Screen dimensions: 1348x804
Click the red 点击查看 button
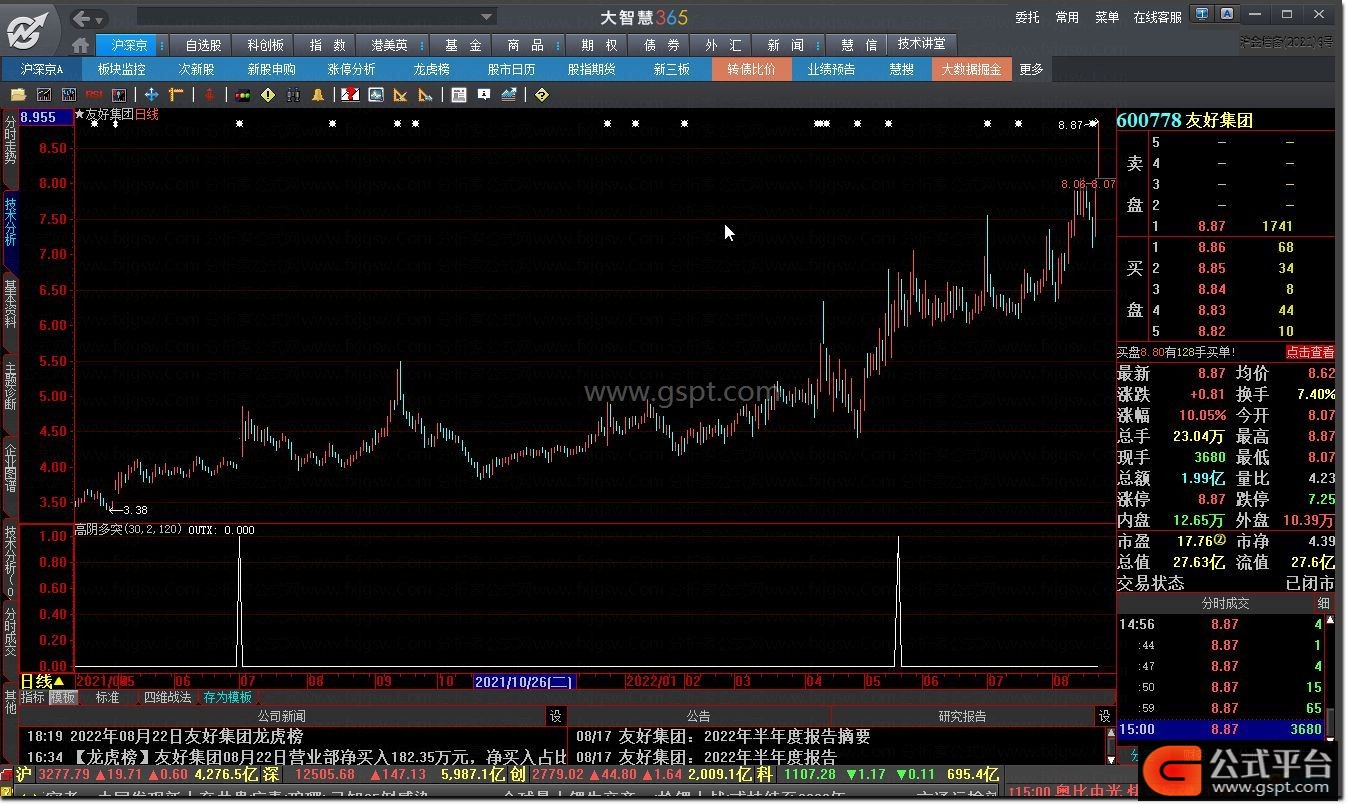coord(1310,352)
